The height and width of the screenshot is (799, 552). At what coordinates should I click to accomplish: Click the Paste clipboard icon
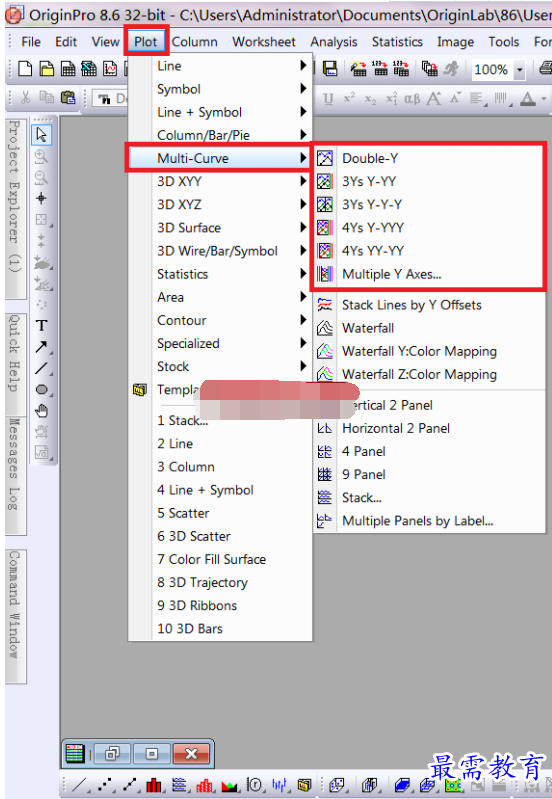coord(68,97)
